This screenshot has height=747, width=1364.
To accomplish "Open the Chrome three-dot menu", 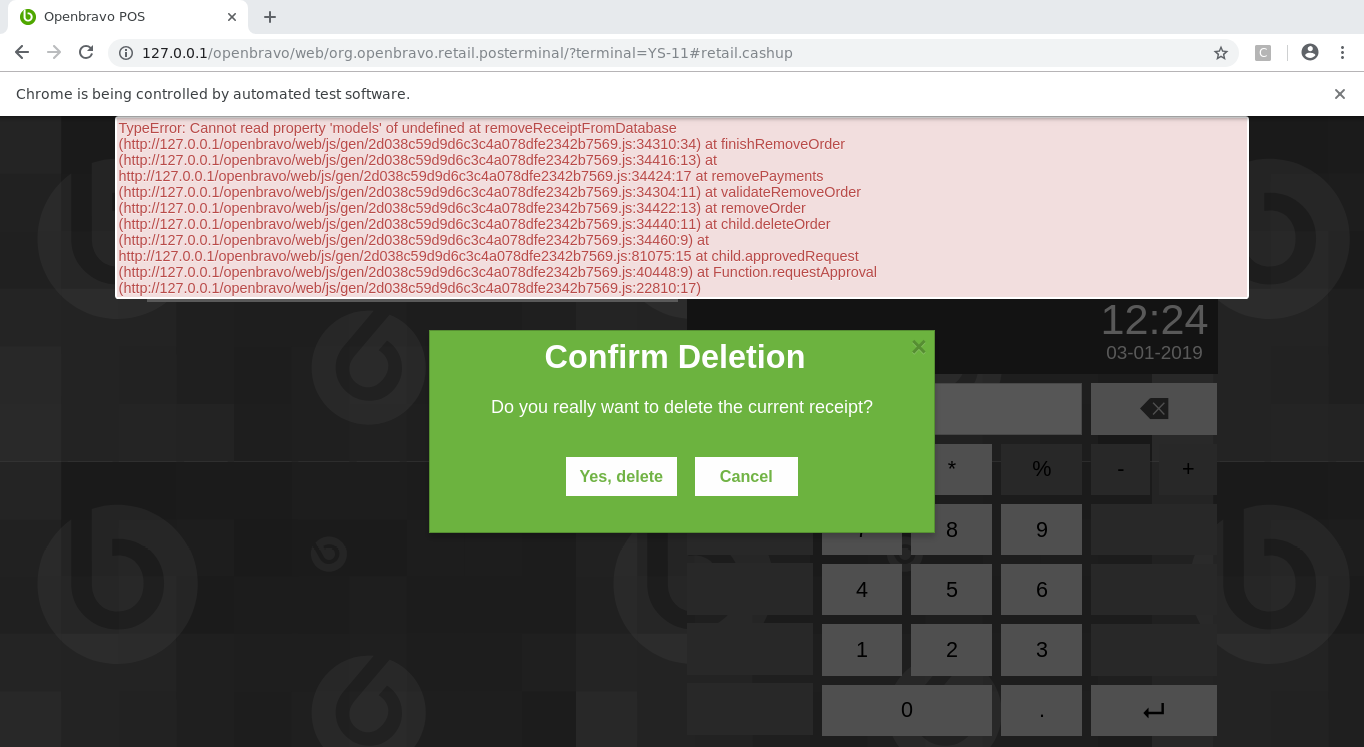I will 1342,53.
